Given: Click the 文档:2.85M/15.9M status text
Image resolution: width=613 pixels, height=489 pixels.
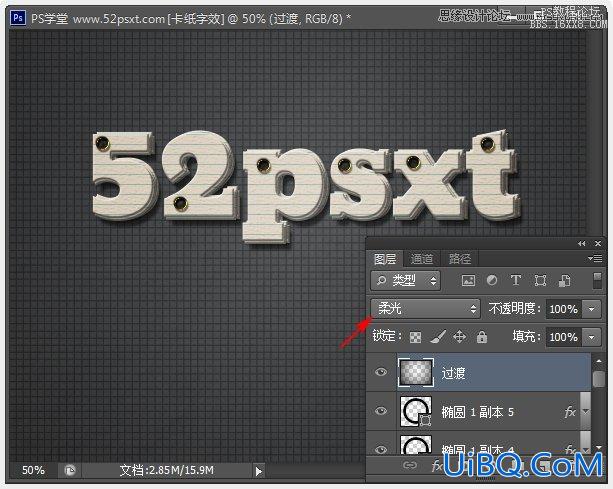Looking at the screenshot, I should point(167,470).
